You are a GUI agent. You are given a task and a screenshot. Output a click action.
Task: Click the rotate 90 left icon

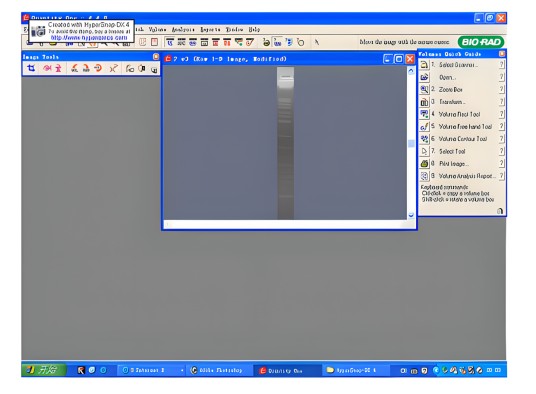[x=74, y=68]
